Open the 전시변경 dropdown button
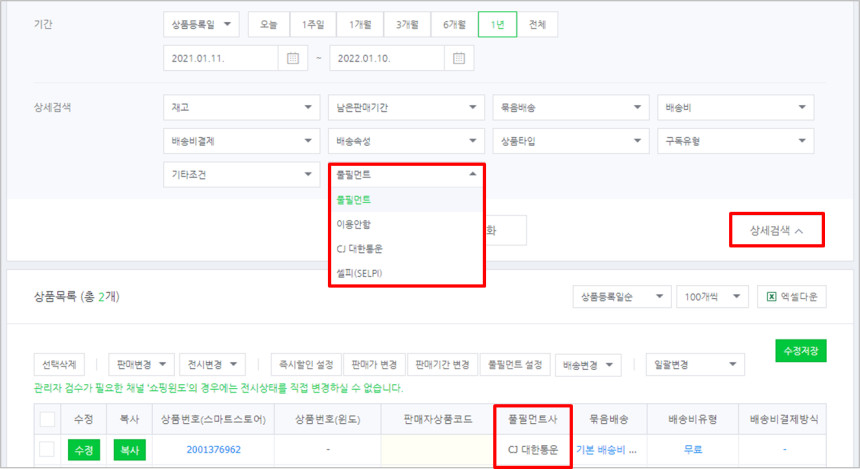 212,365
